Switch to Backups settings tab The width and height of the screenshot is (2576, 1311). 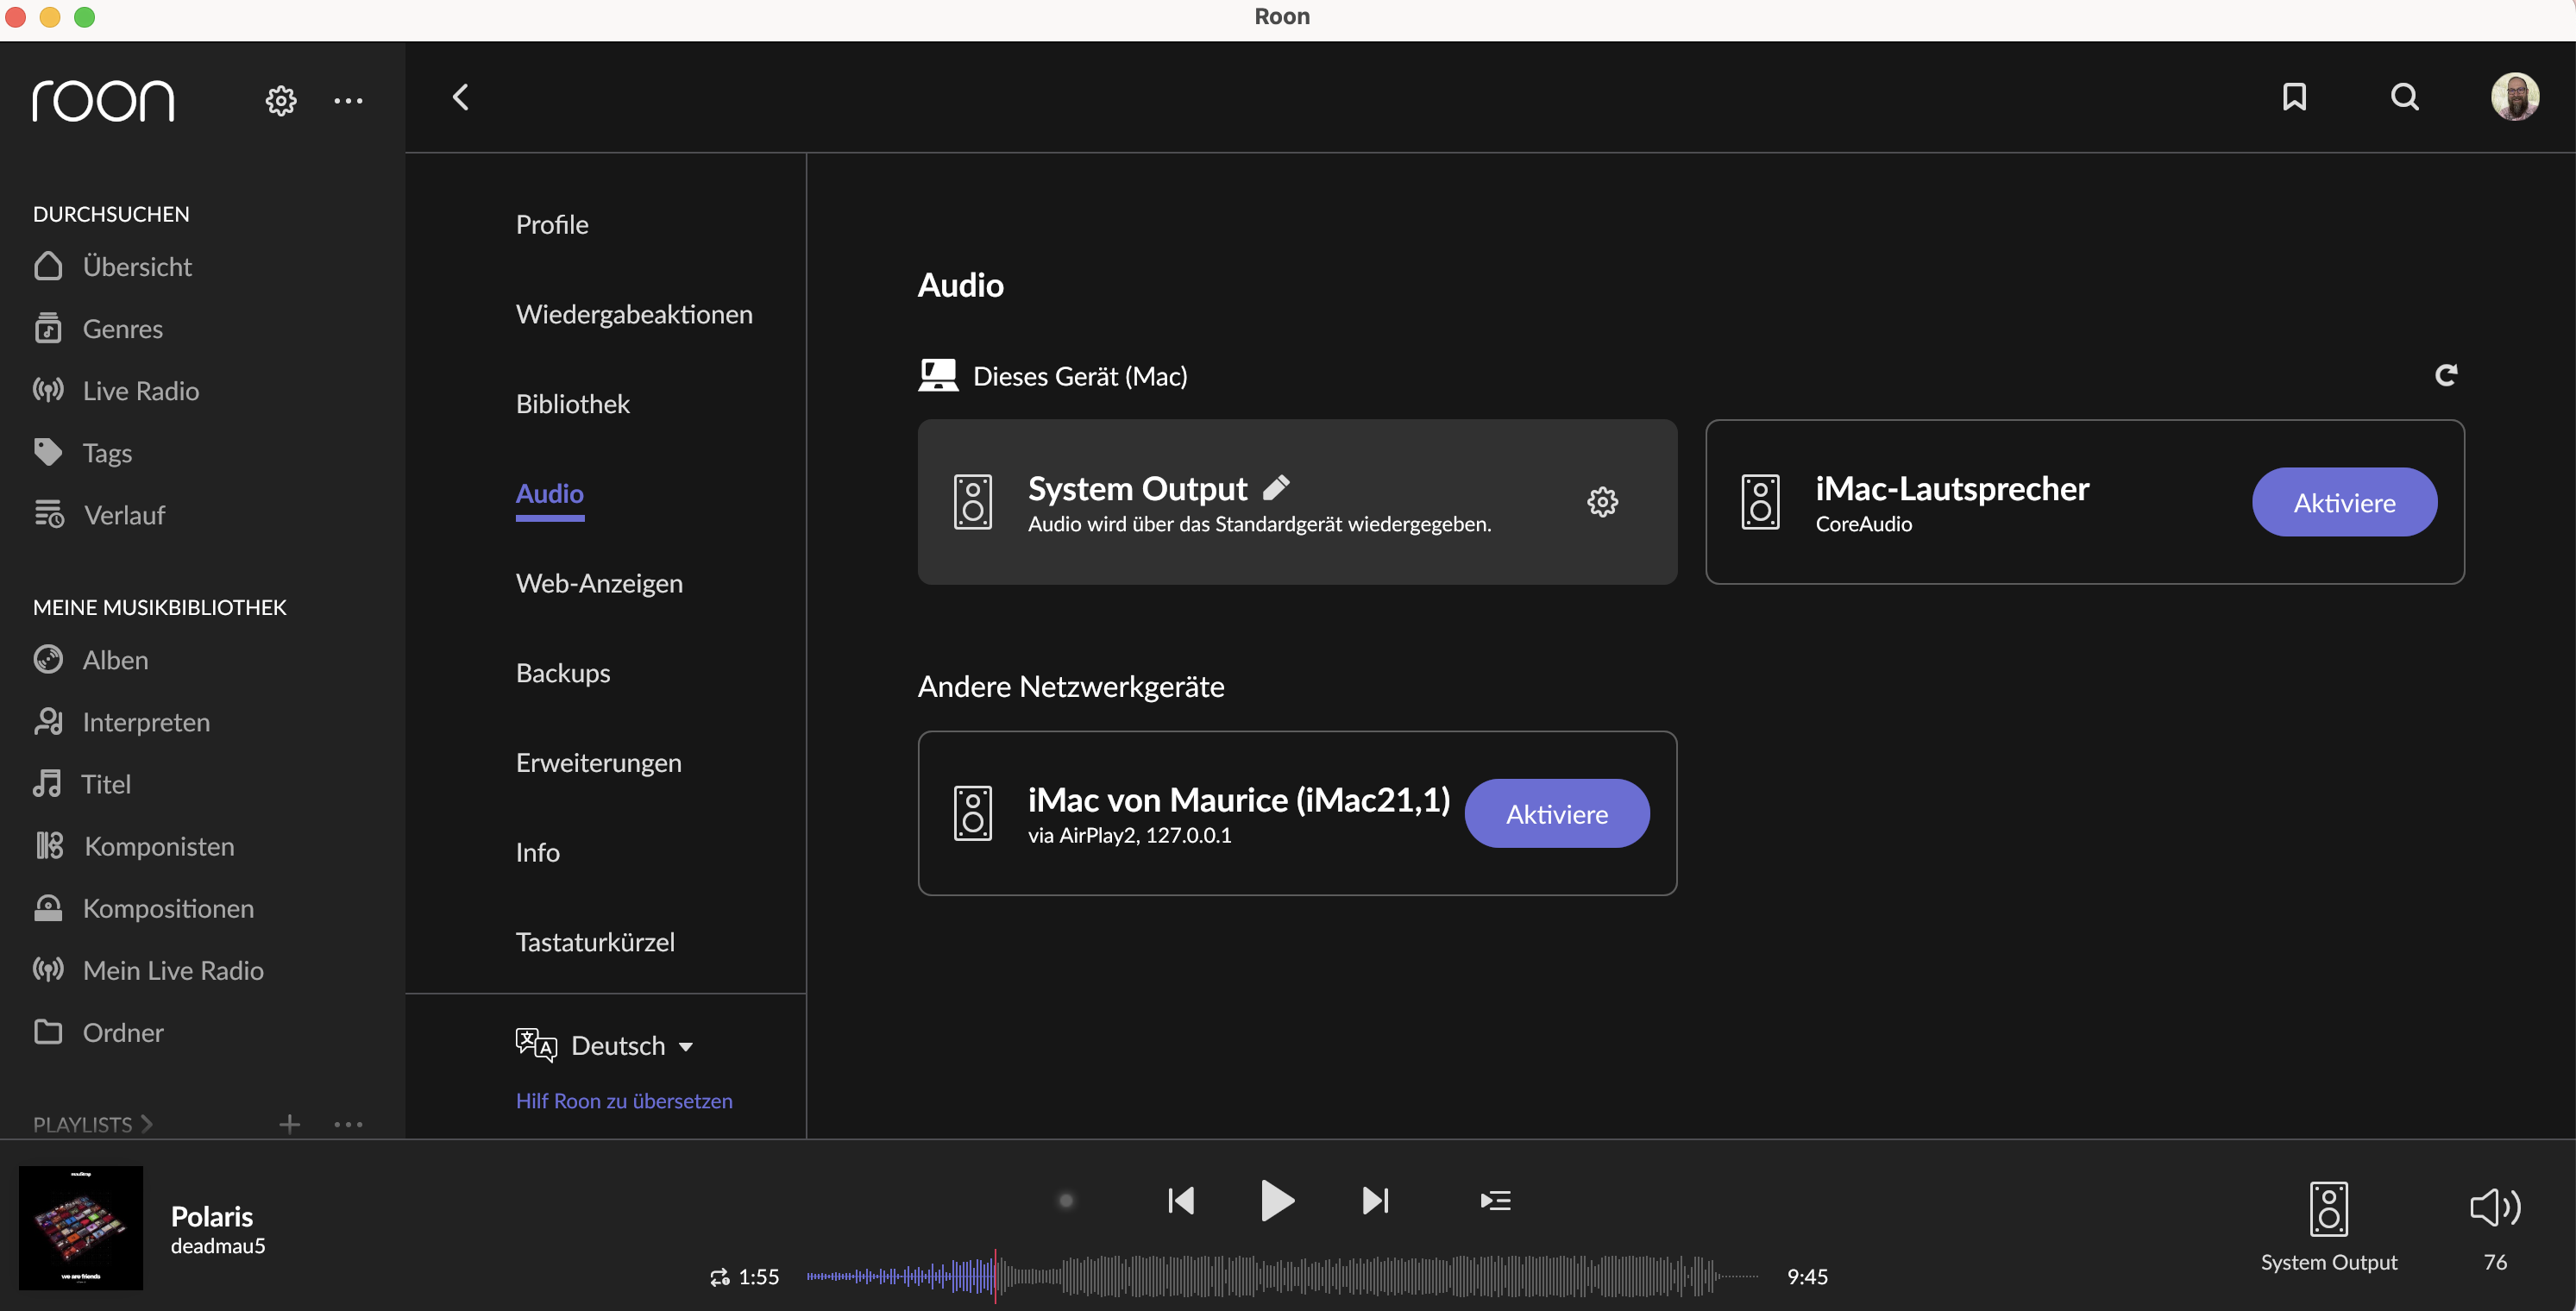[x=563, y=672]
